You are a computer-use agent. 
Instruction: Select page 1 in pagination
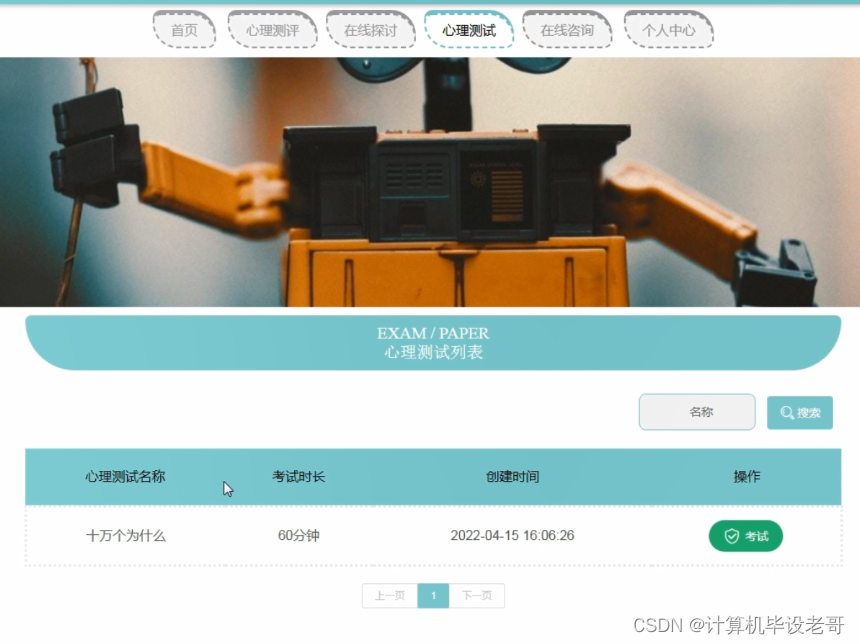coord(433,596)
